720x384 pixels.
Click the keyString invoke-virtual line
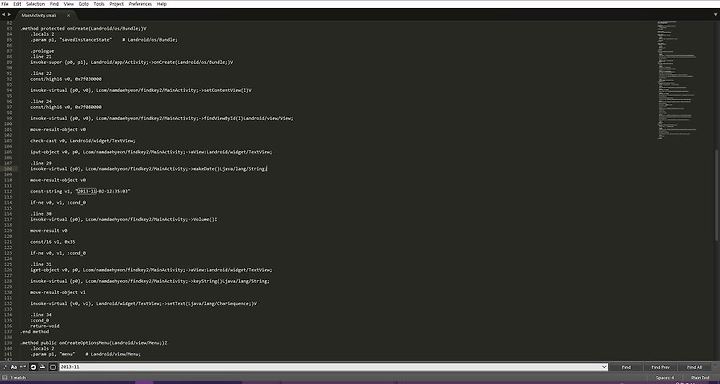point(150,281)
